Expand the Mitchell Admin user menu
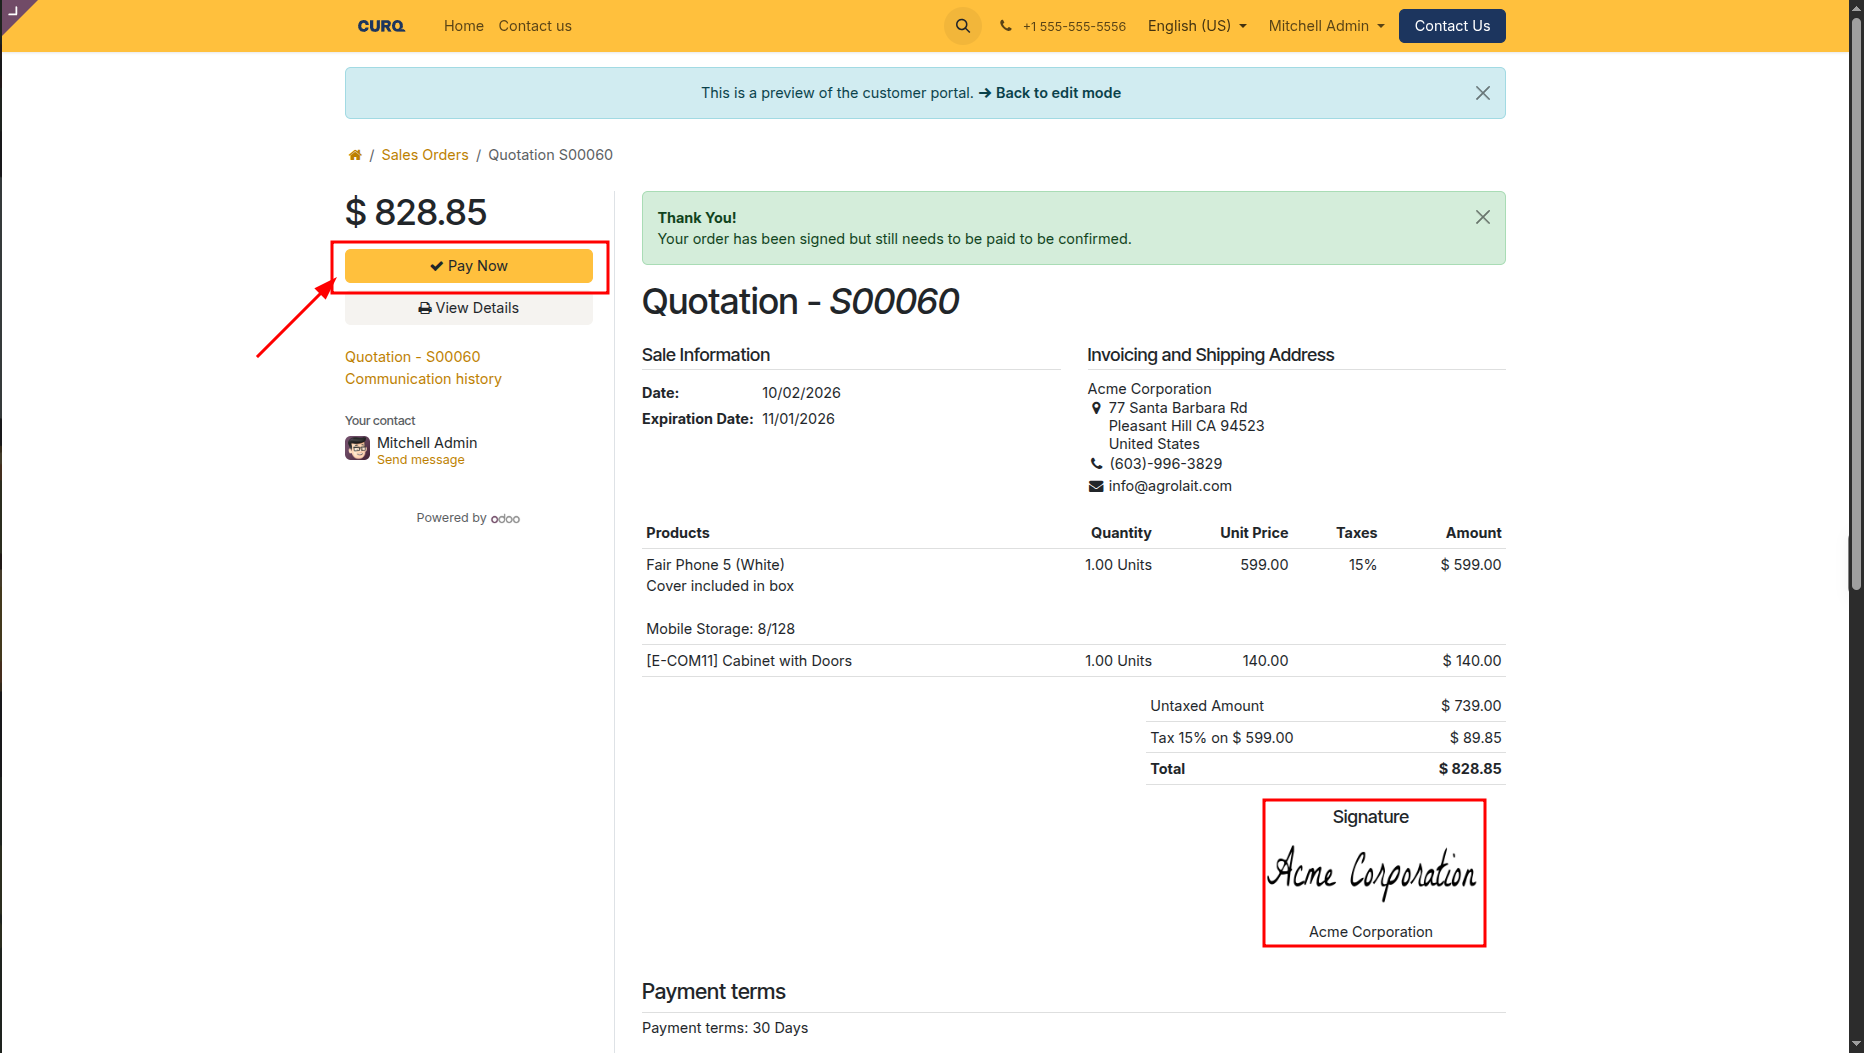Image resolution: width=1864 pixels, height=1053 pixels. point(1327,26)
